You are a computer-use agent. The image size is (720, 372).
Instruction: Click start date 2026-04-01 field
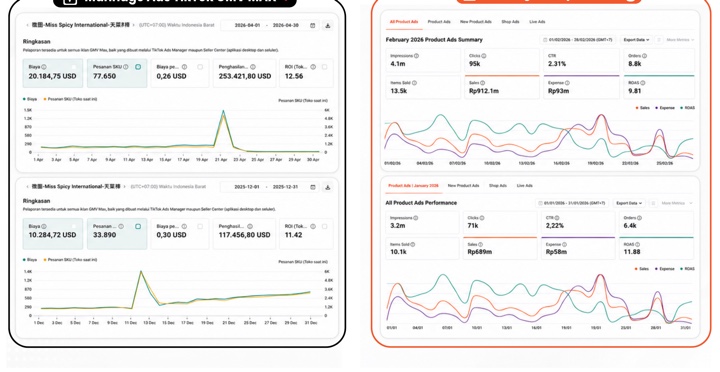click(x=248, y=26)
